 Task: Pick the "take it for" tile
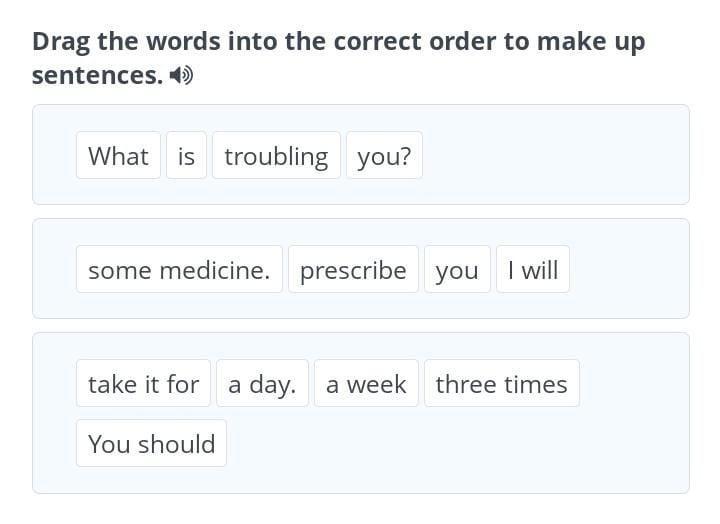[x=143, y=383]
